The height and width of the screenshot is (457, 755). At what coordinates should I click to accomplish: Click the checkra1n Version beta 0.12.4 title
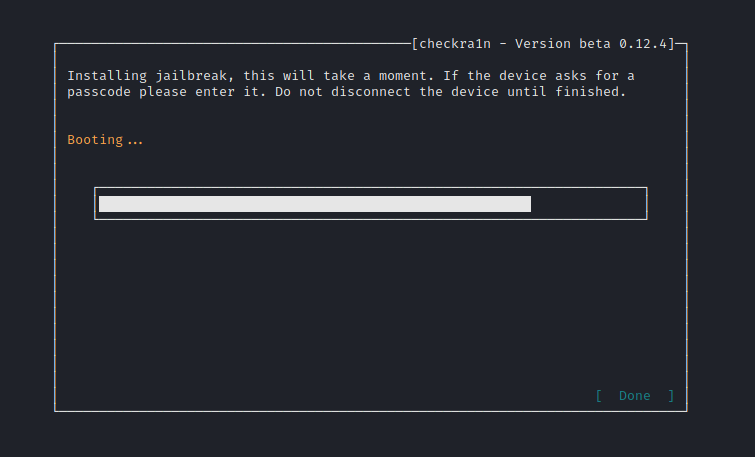[x=543, y=44]
